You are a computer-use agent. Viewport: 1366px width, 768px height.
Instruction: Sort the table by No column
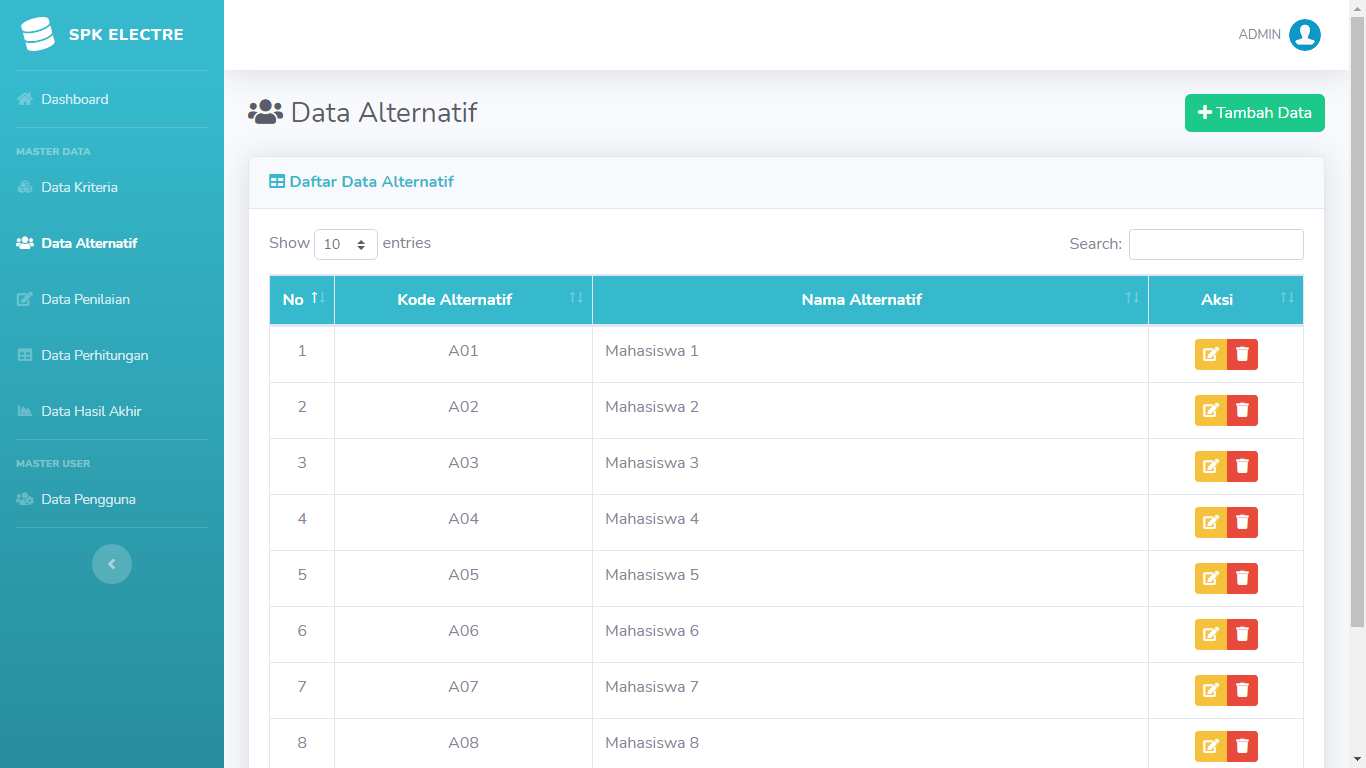302,300
